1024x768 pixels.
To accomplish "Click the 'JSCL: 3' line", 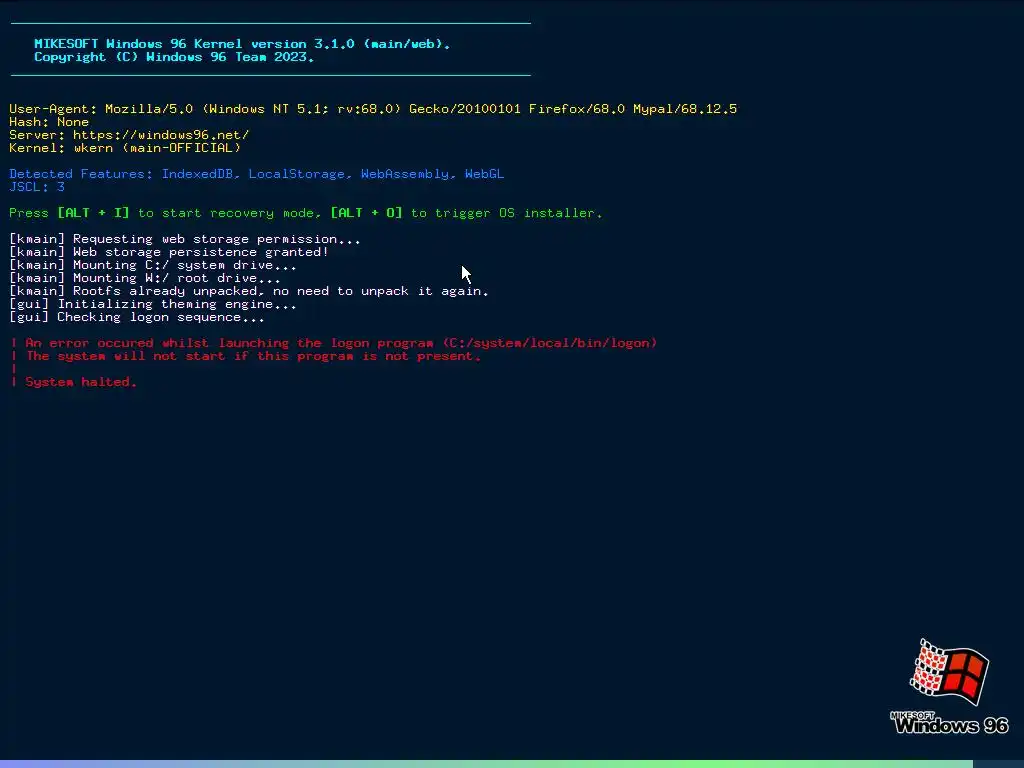I will (x=37, y=187).
